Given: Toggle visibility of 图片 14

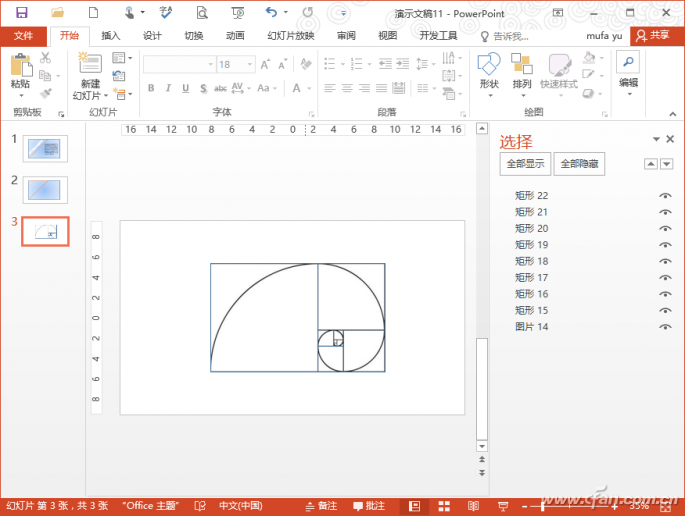Looking at the screenshot, I should [x=665, y=327].
